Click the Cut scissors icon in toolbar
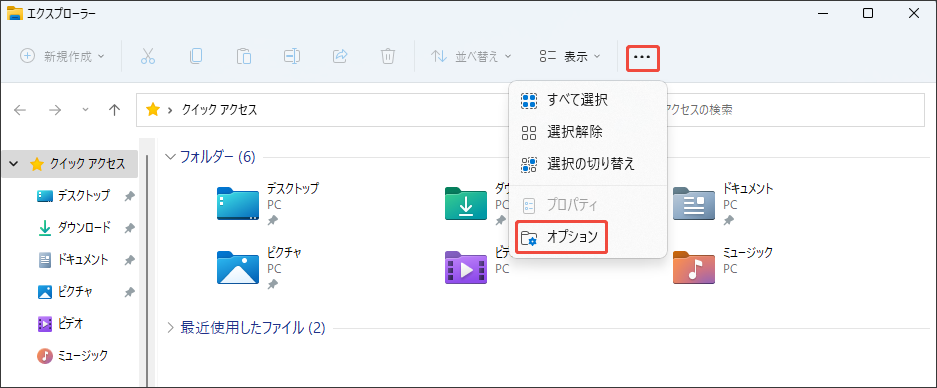This screenshot has height=388, width=937. coord(148,56)
